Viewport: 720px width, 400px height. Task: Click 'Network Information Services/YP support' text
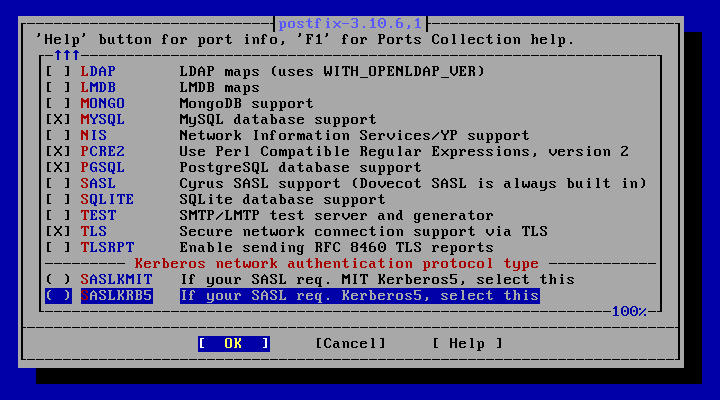point(354,136)
